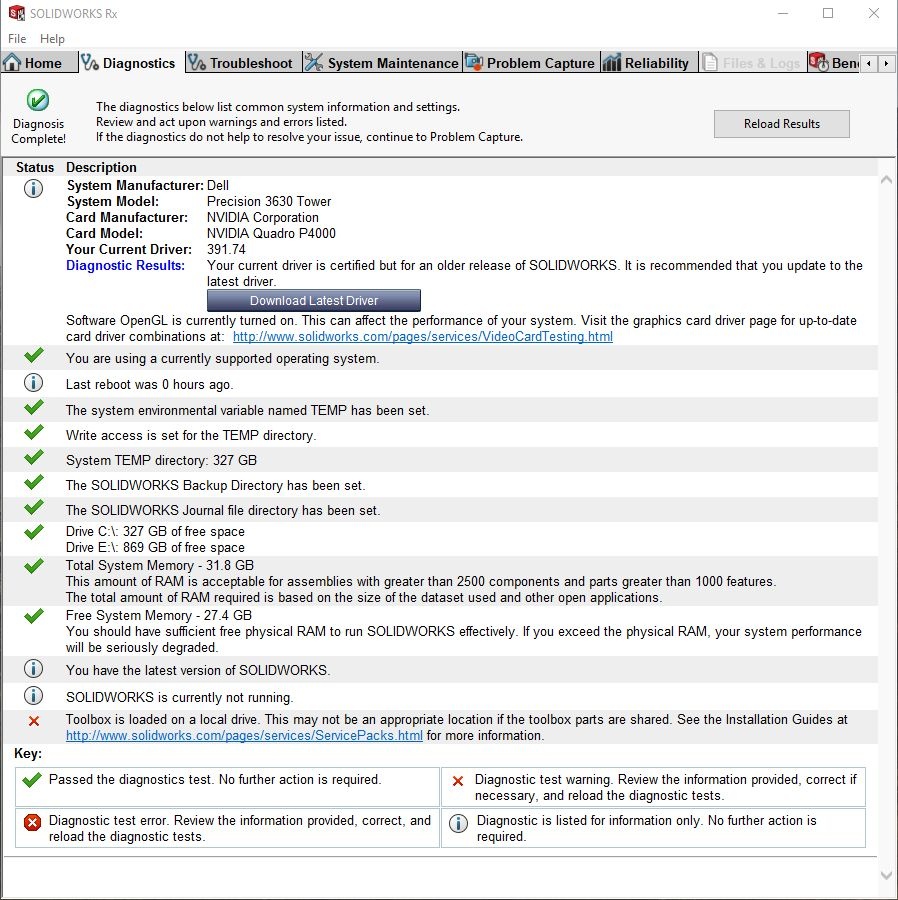Switch to the Troubleshoot tab
The height and width of the screenshot is (900, 898).
coord(243,63)
